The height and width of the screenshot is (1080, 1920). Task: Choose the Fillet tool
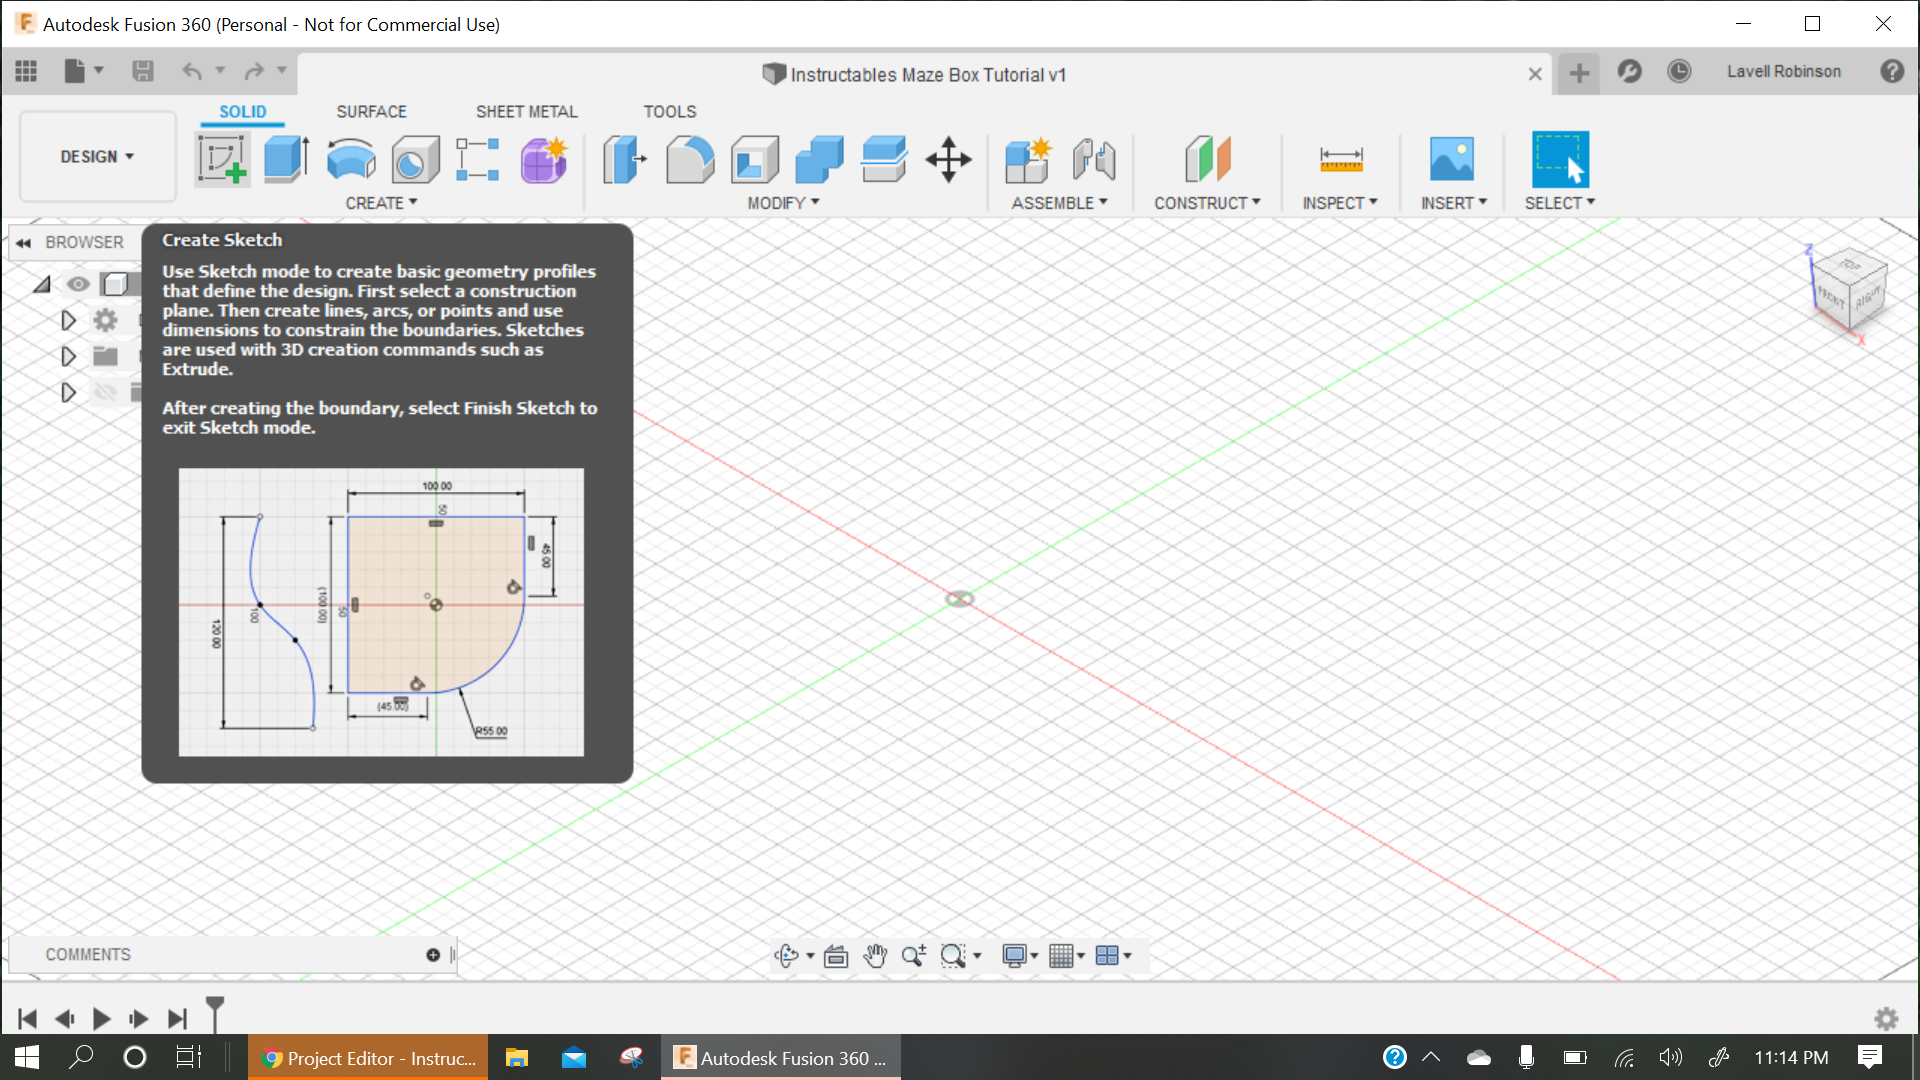pyautogui.click(x=690, y=159)
